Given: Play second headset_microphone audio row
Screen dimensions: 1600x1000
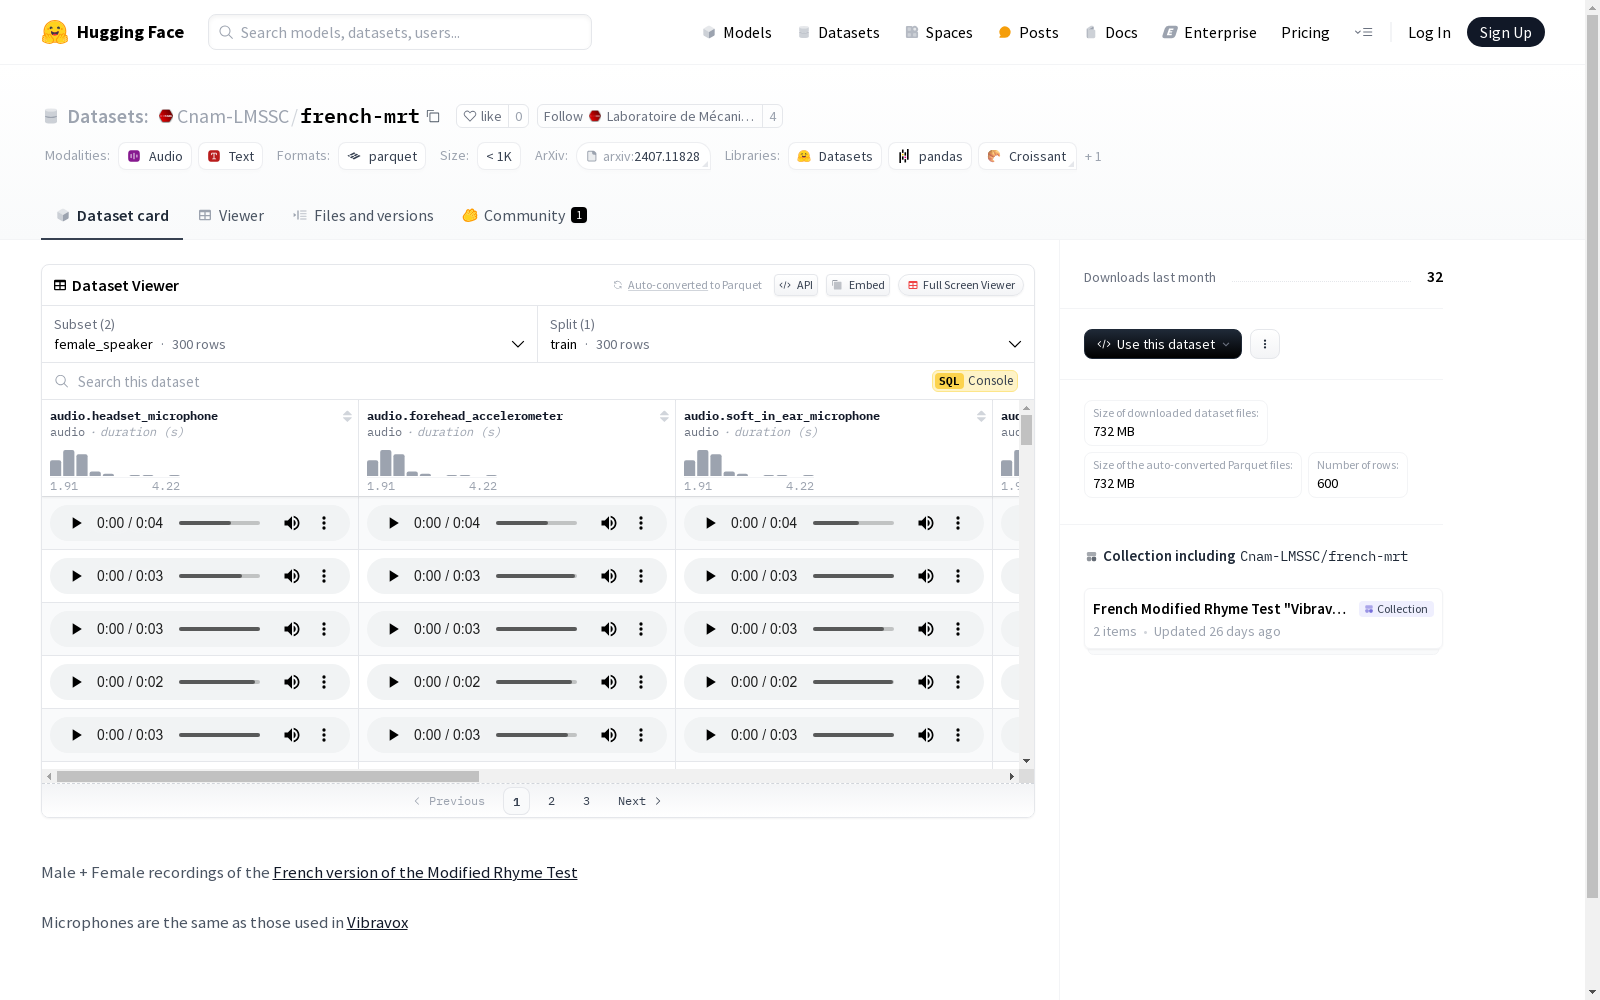Looking at the screenshot, I should [x=76, y=576].
